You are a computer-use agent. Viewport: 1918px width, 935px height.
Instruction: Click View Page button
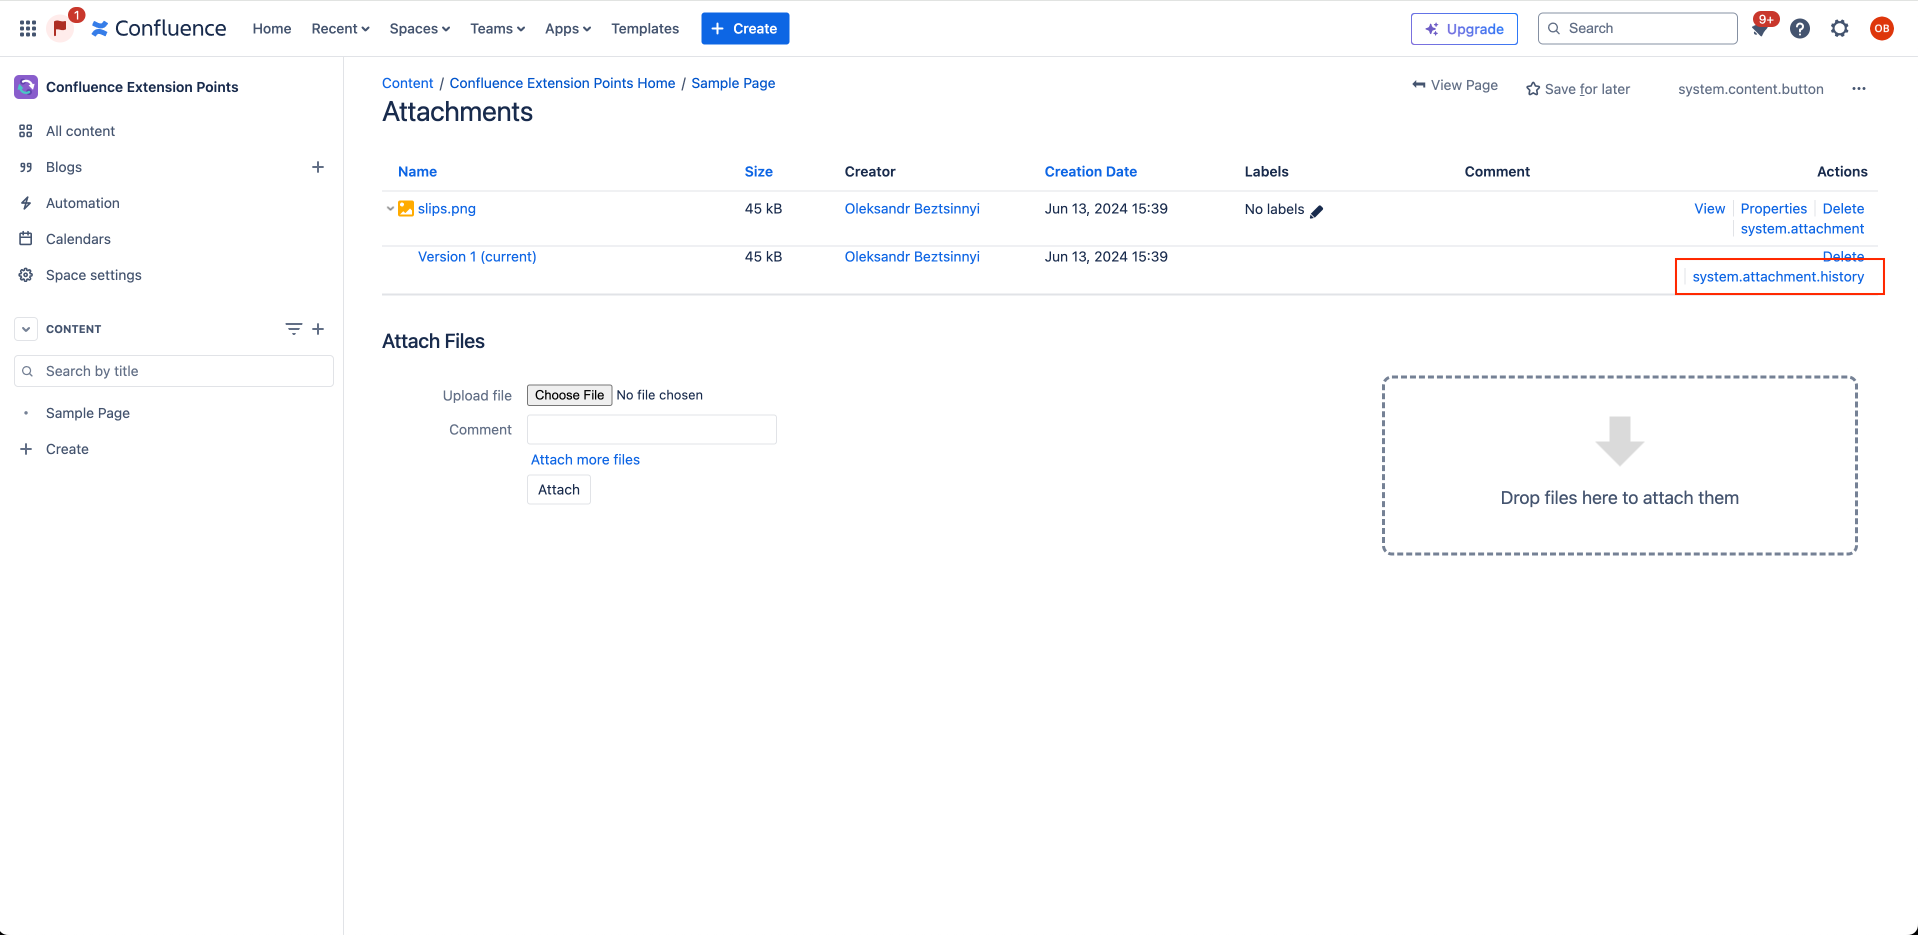pos(1454,85)
